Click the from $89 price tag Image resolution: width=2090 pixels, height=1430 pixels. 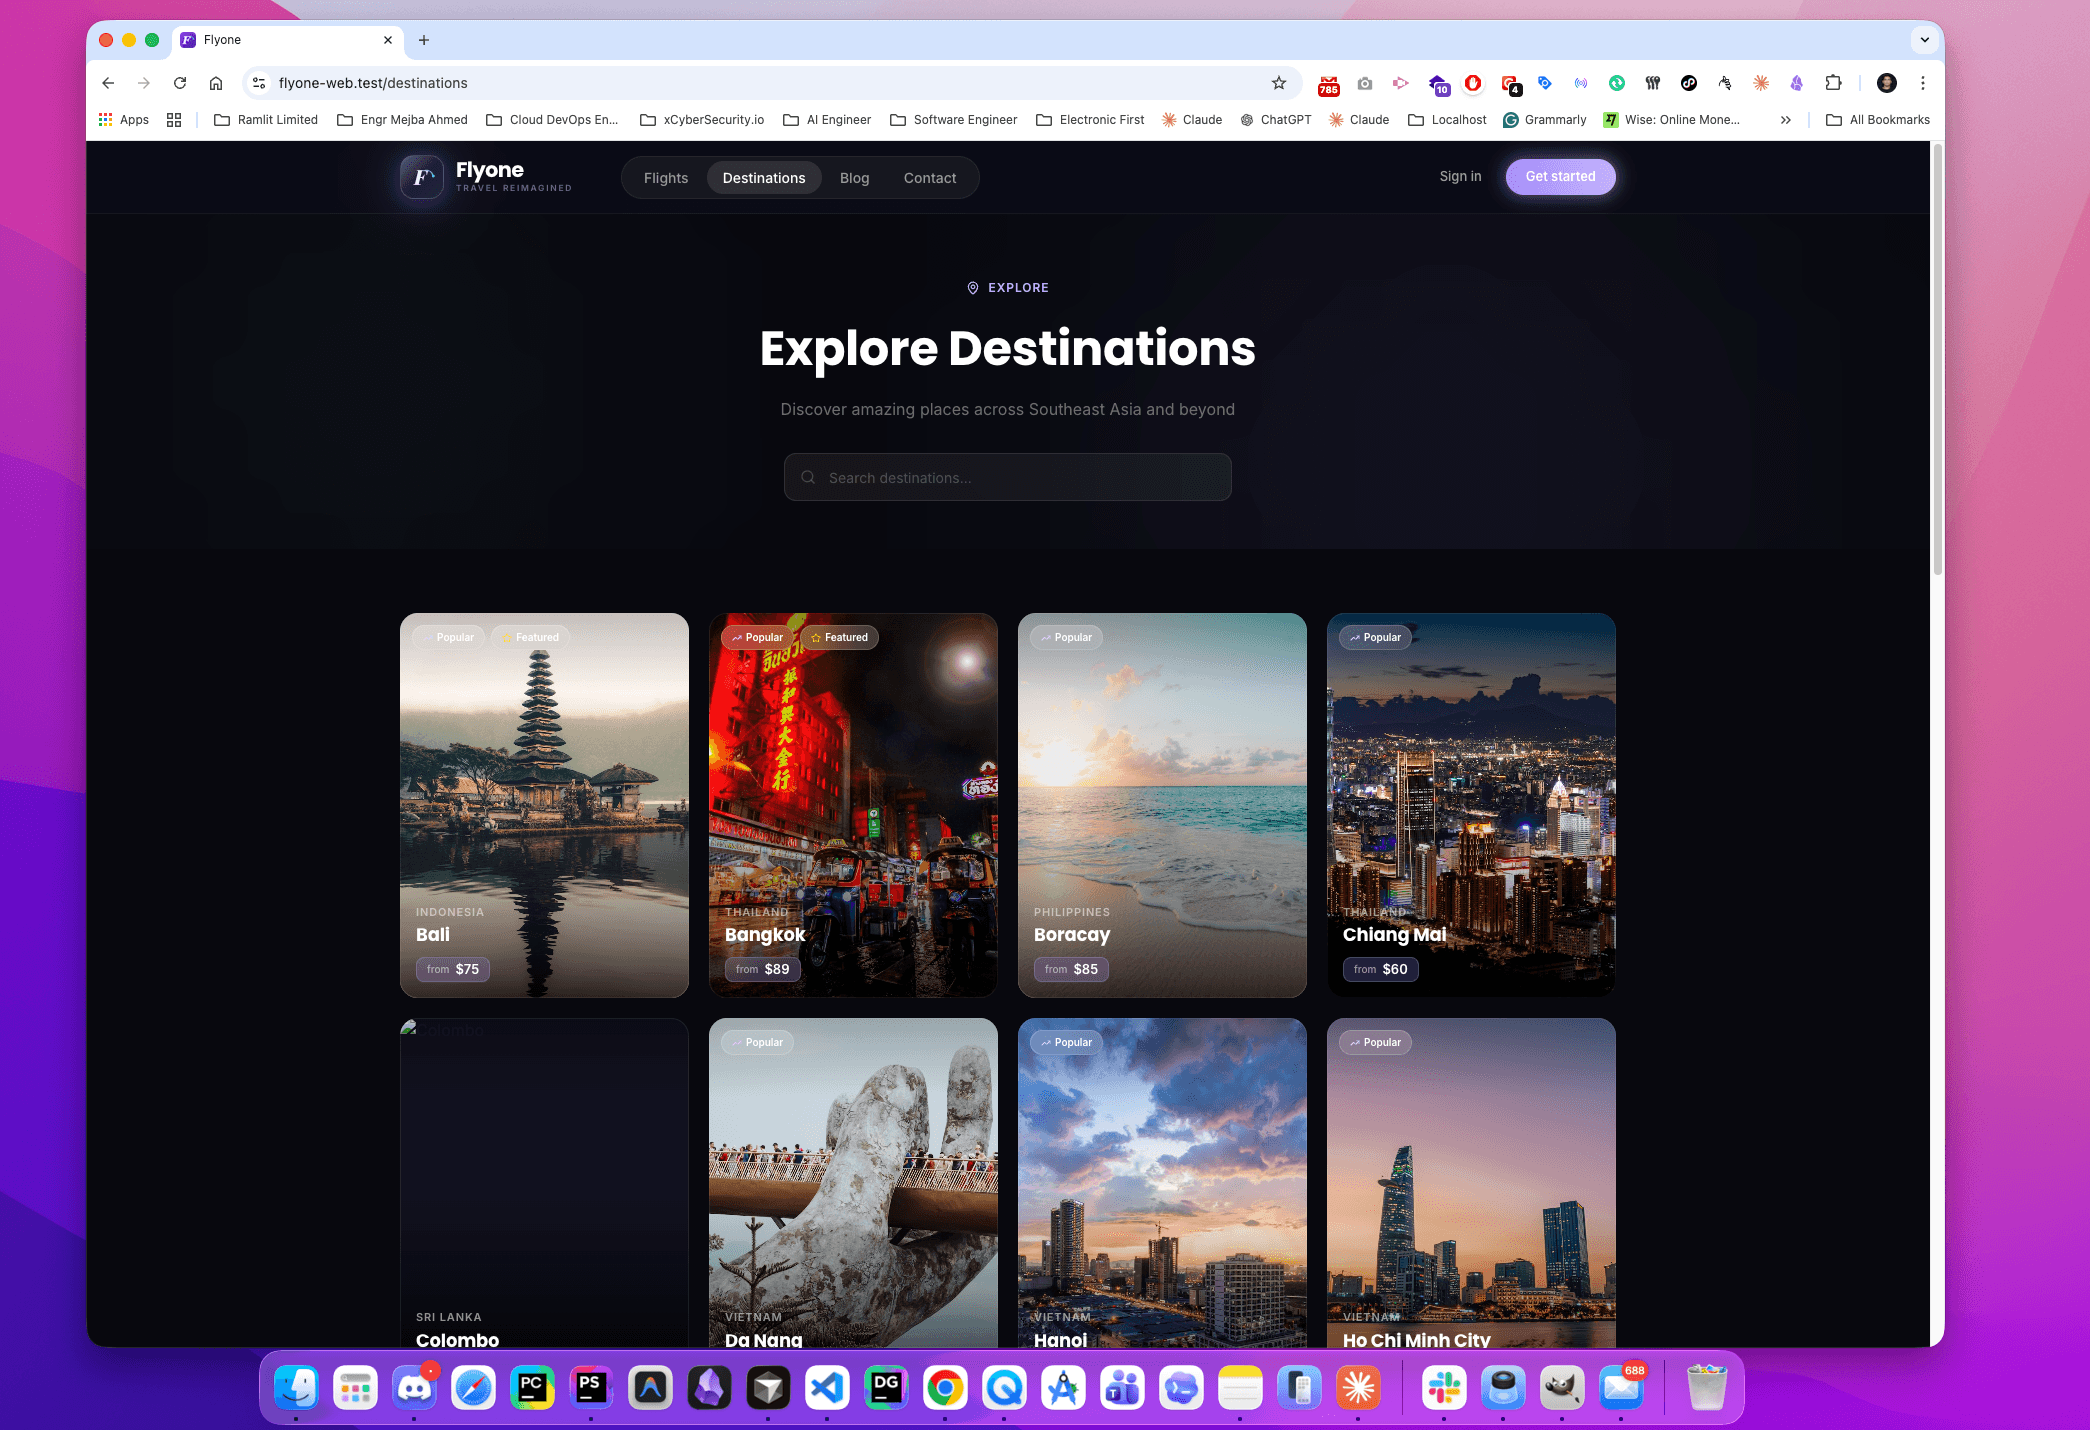[762, 969]
